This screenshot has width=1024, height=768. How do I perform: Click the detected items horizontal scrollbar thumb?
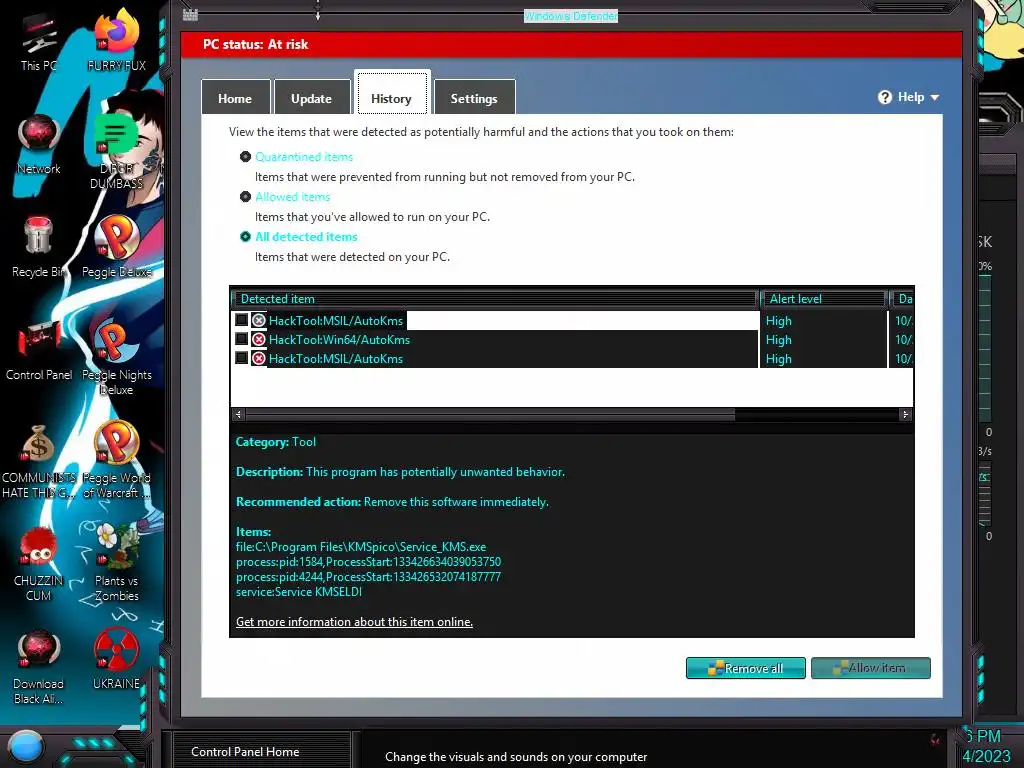tap(490, 414)
